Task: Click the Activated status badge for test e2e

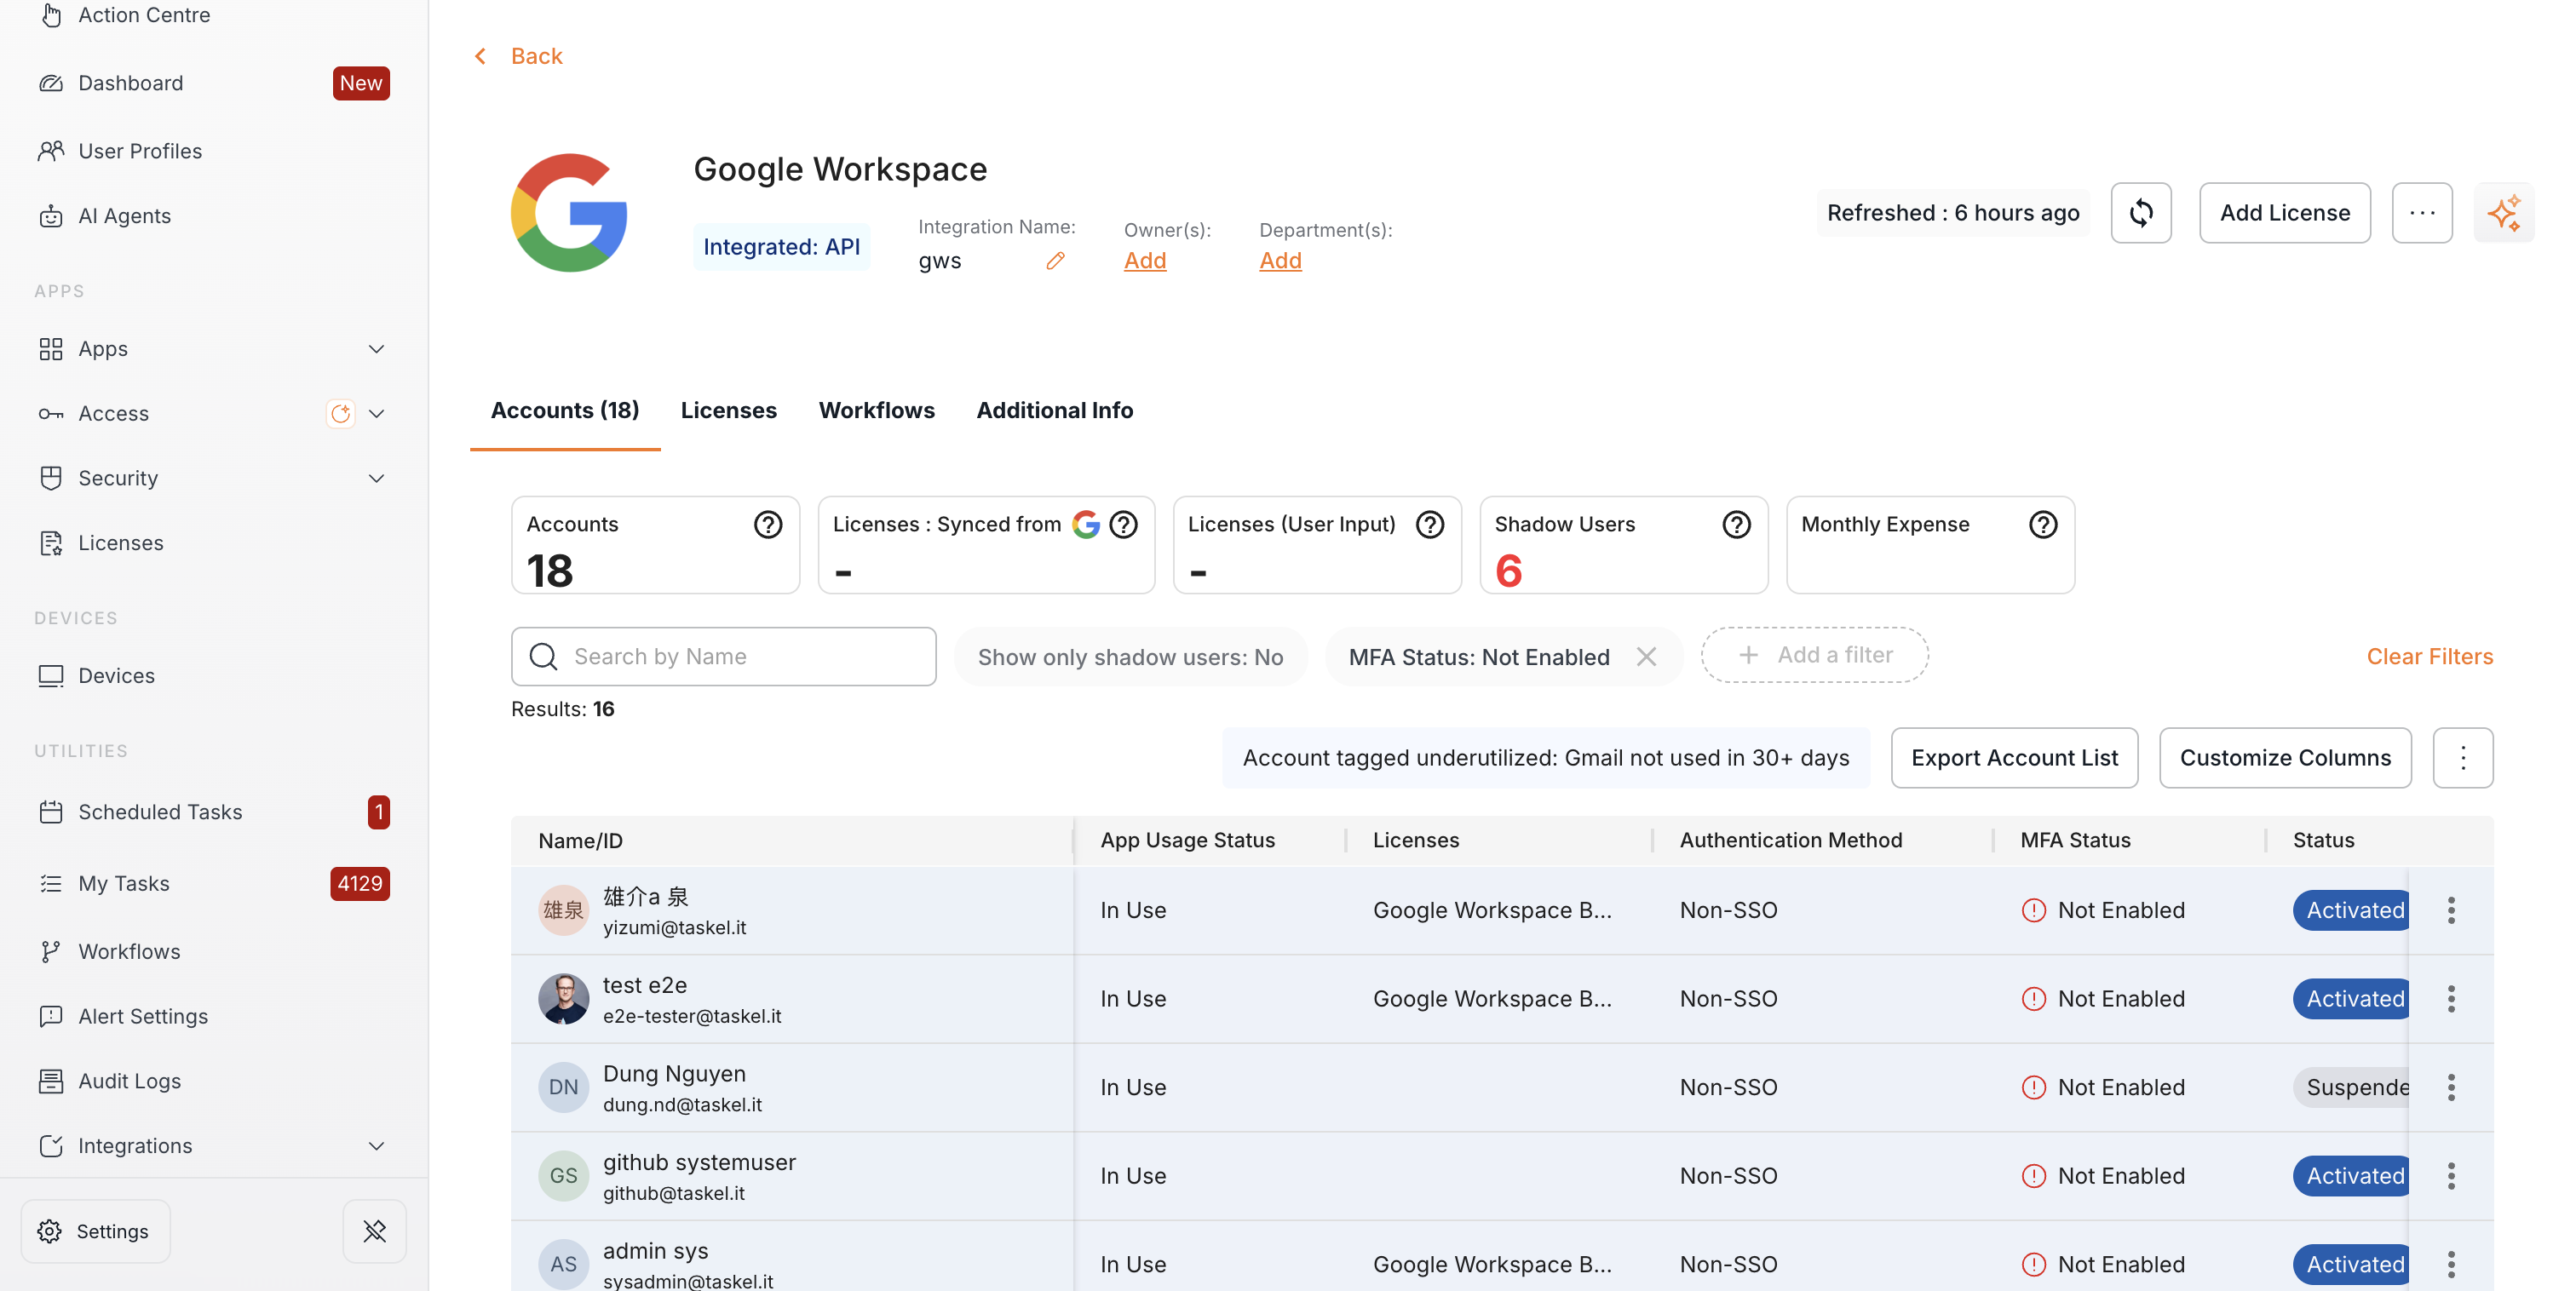Action: point(2350,999)
